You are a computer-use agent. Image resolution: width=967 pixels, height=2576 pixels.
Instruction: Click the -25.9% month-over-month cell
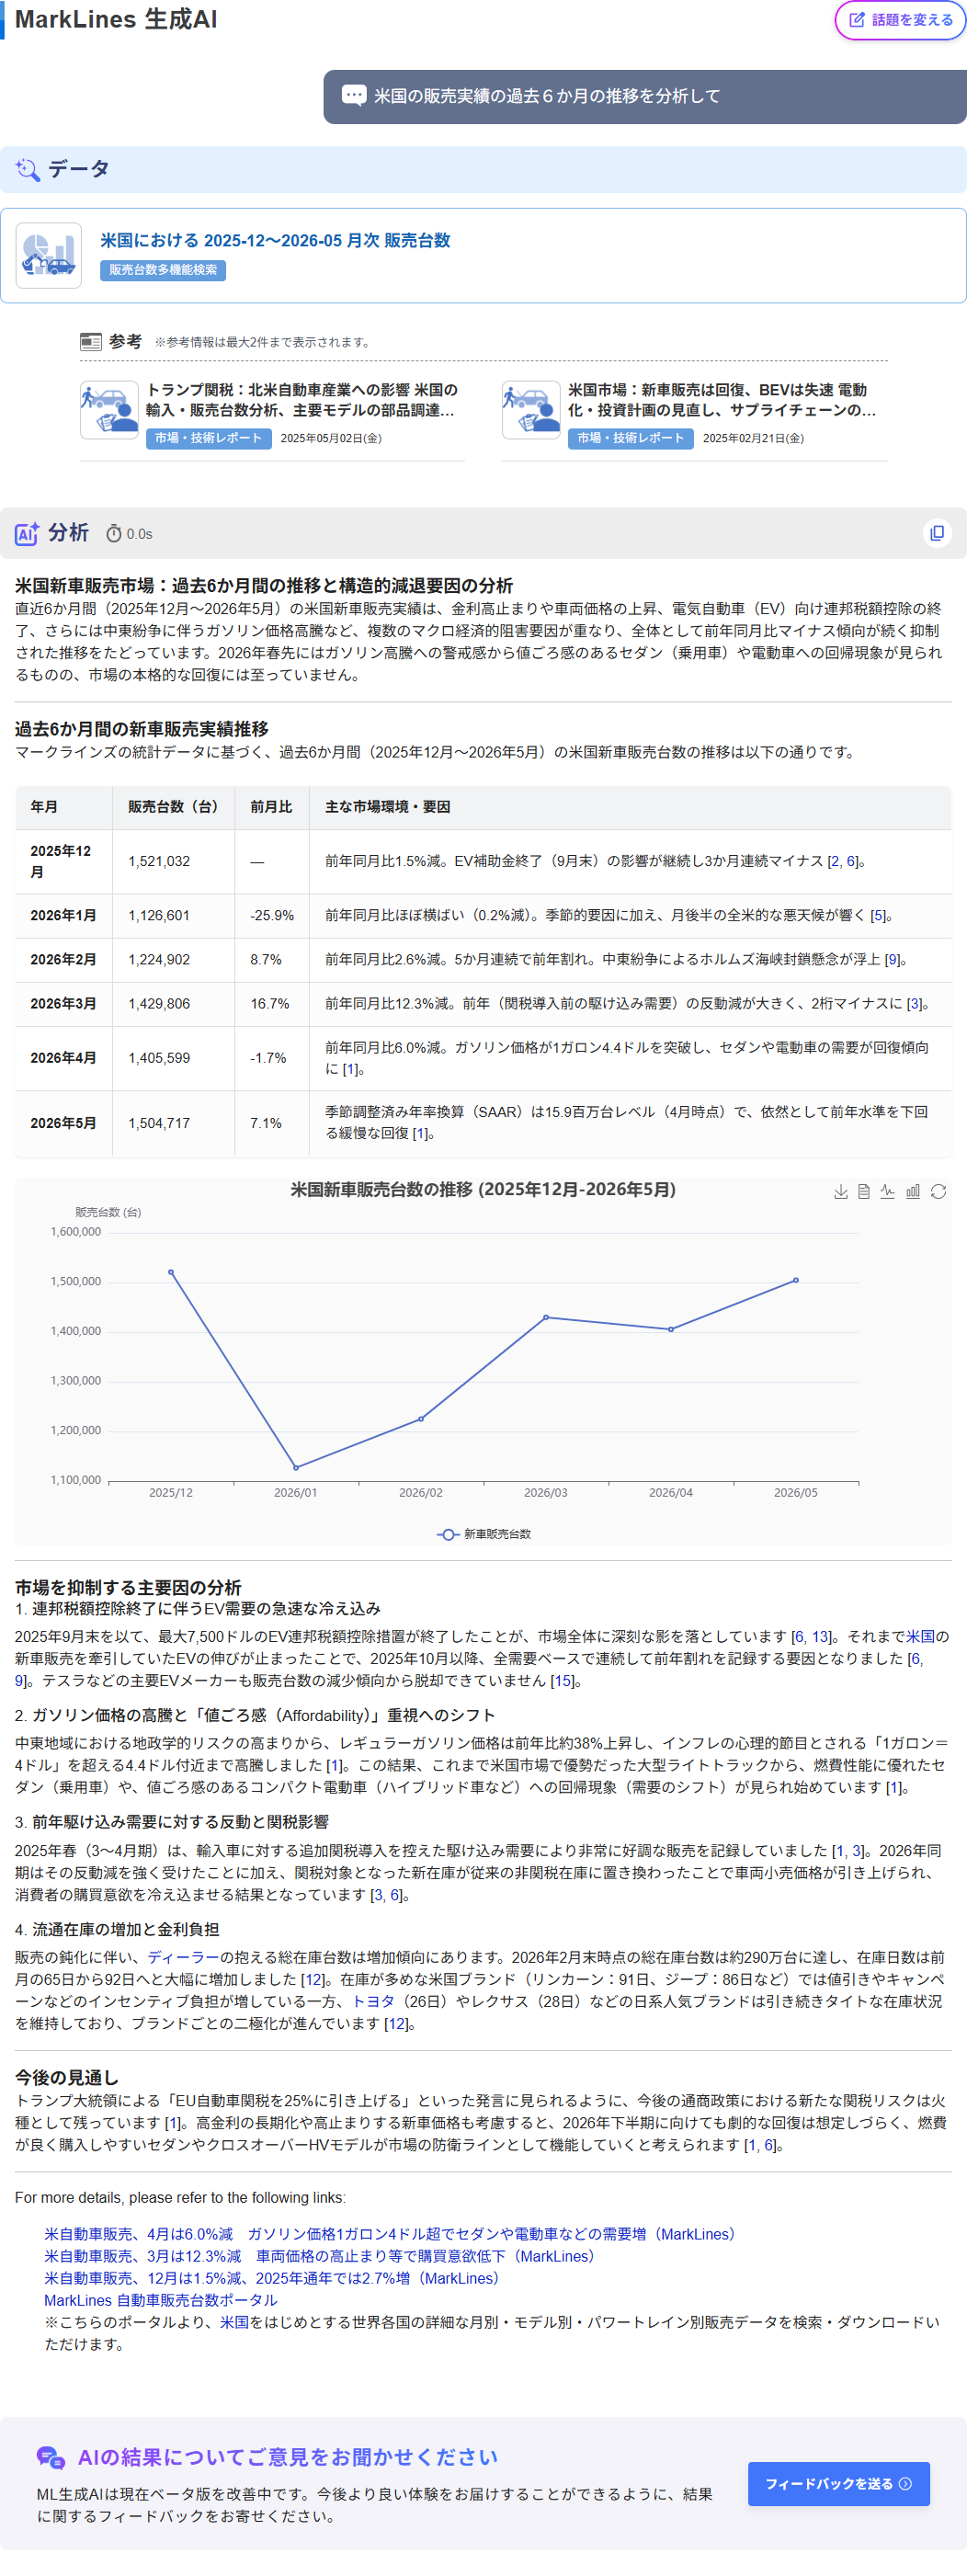[x=272, y=915]
